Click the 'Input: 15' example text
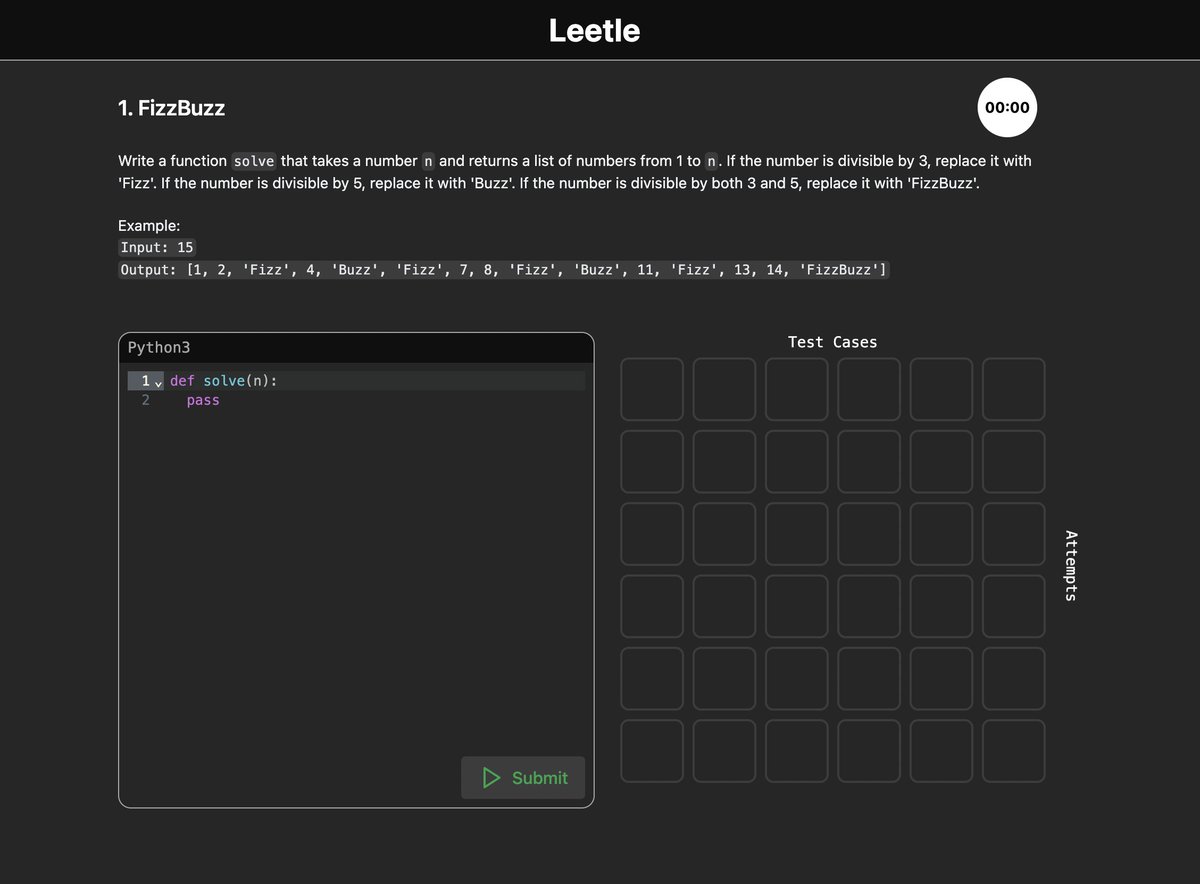 coord(157,247)
